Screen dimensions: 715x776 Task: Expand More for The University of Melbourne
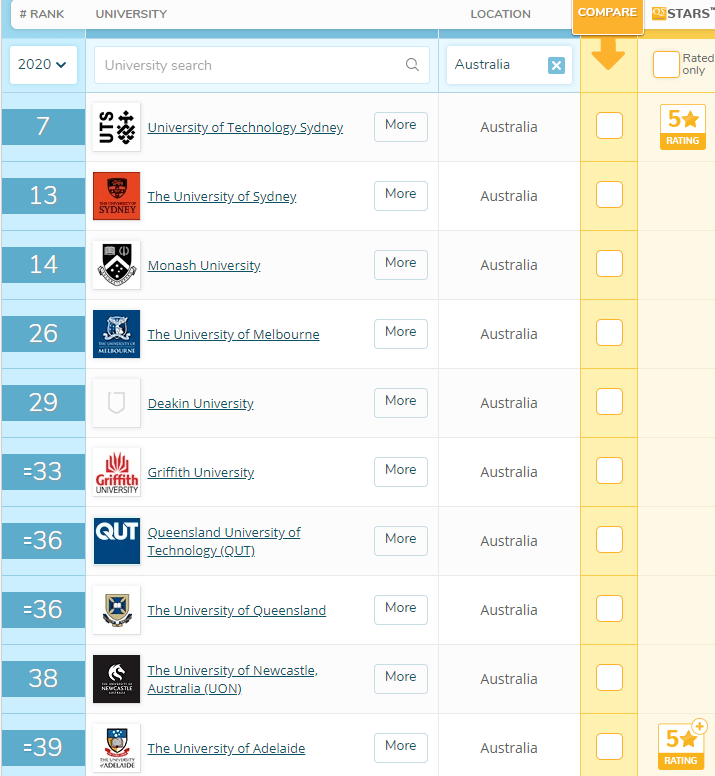click(x=400, y=333)
